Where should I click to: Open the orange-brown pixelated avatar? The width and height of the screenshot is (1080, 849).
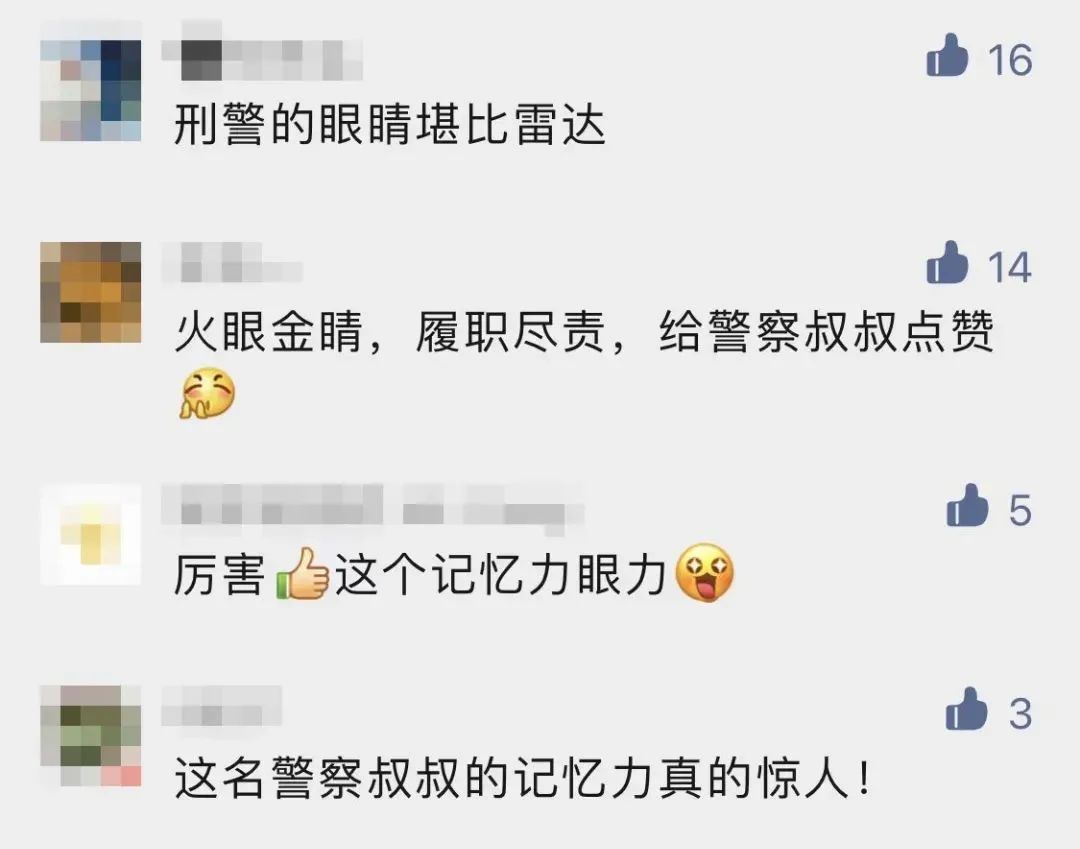tap(91, 292)
